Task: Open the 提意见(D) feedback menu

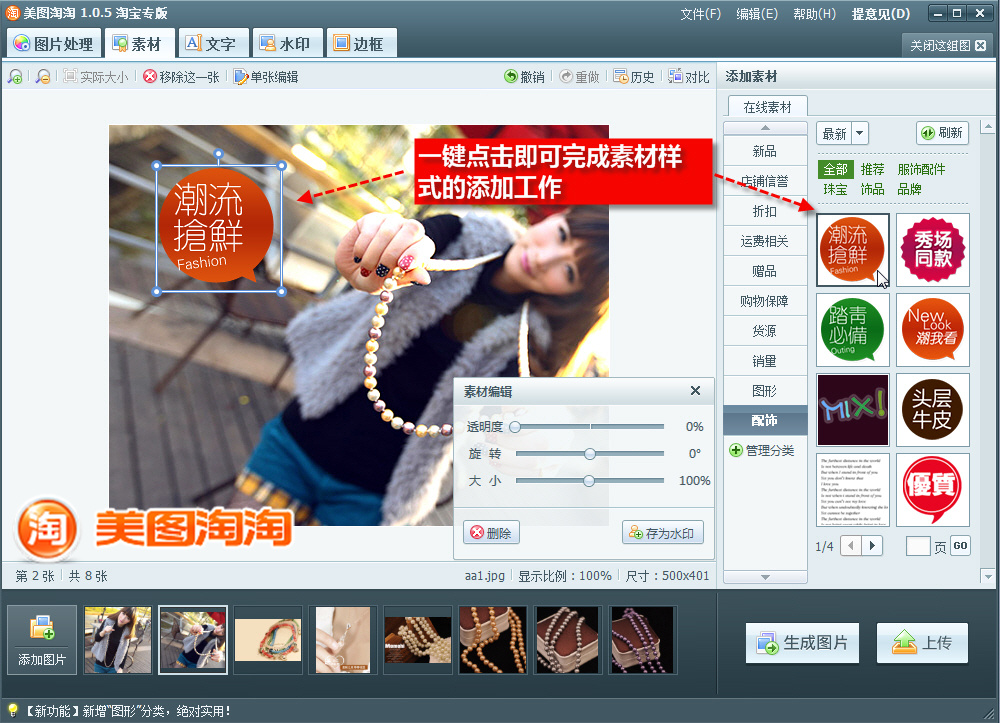Action: (881, 14)
